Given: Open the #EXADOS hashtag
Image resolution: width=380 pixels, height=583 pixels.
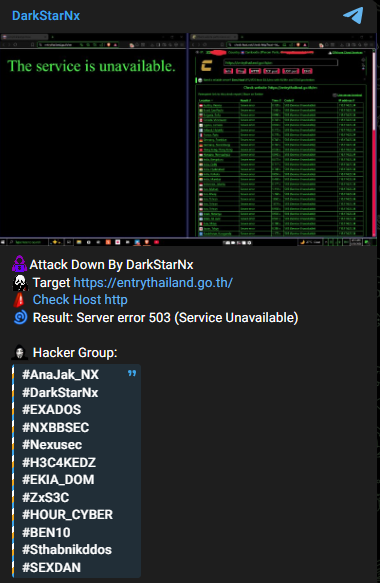Looking at the screenshot, I should coord(51,409).
